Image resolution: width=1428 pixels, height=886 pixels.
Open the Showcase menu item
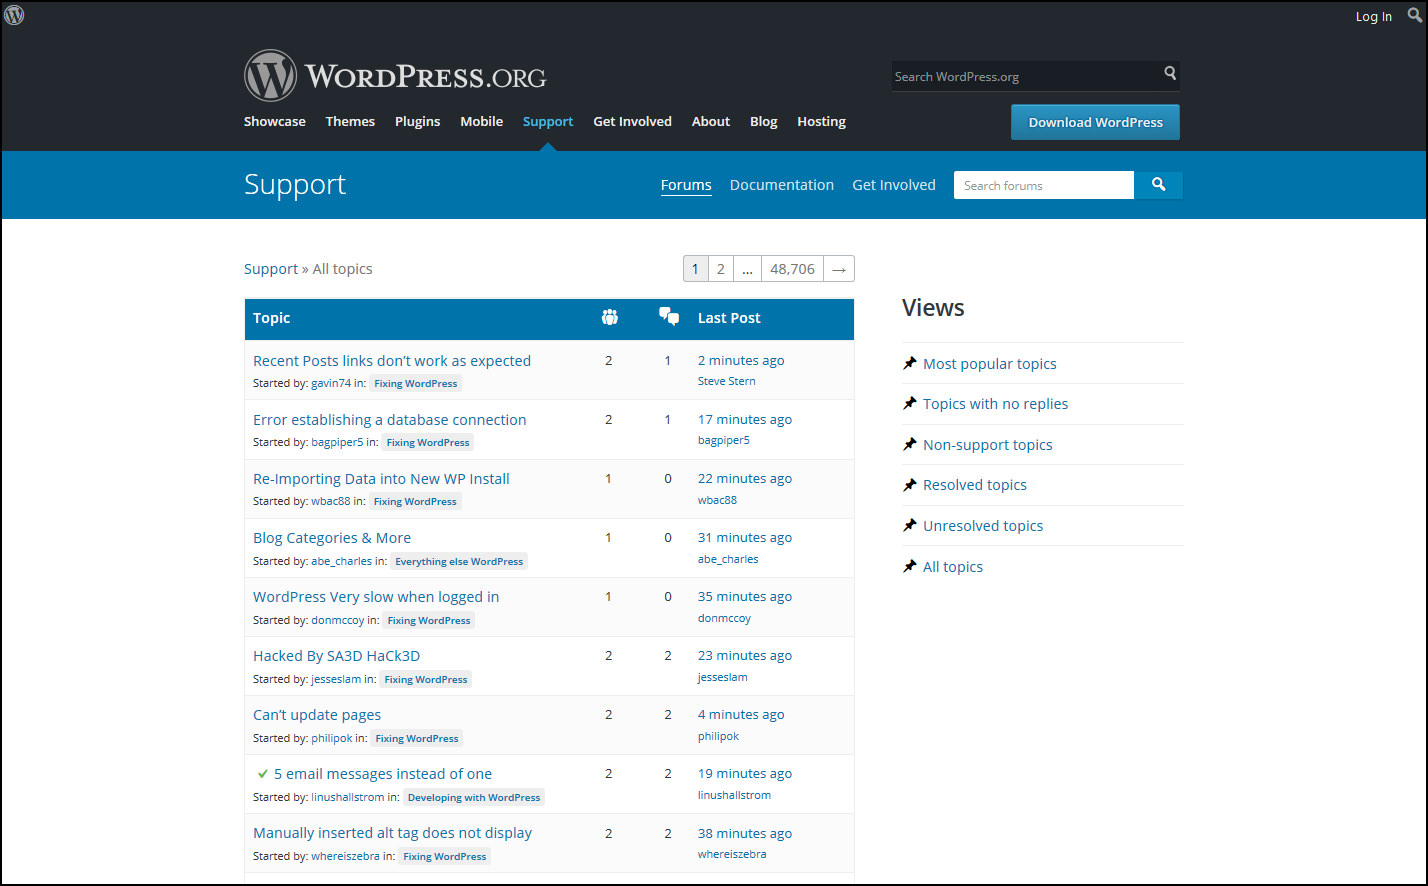coord(275,122)
